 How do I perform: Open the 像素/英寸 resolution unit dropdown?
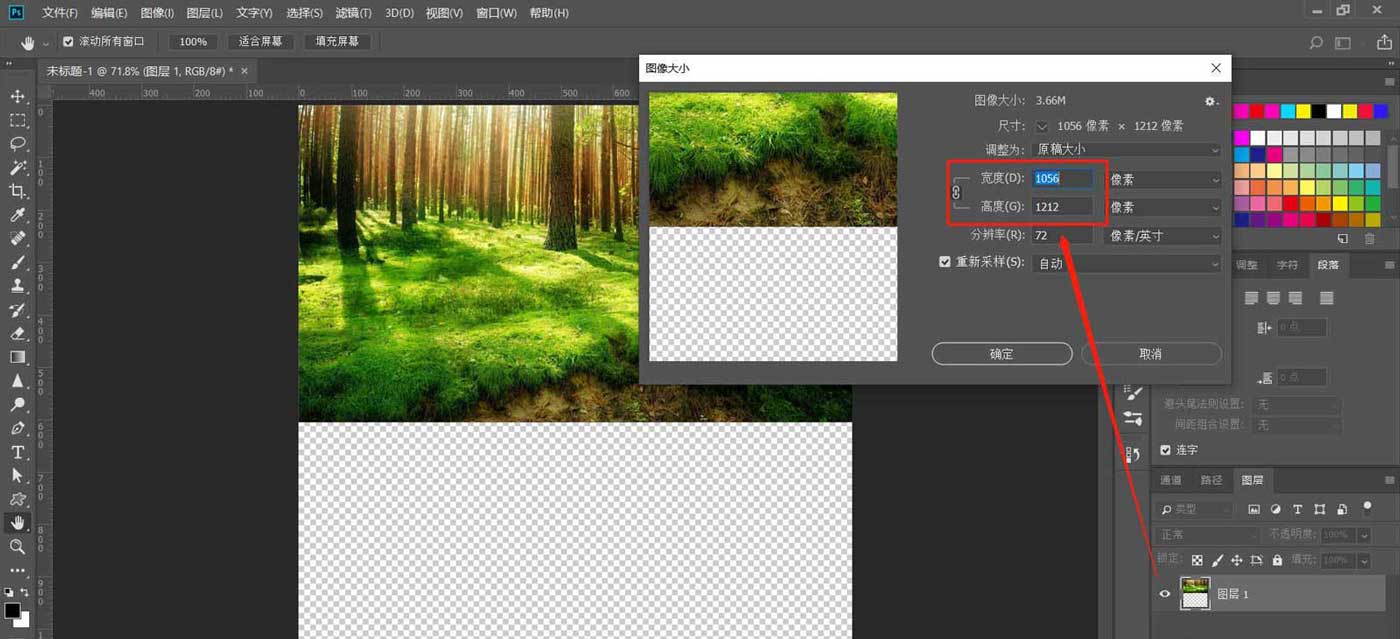point(1164,236)
